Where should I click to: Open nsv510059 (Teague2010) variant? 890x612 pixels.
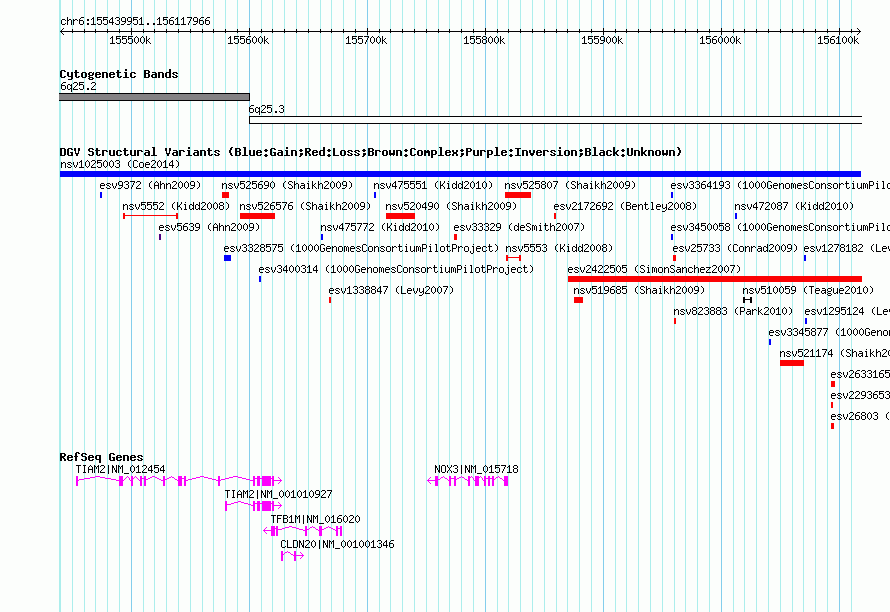coord(808,290)
